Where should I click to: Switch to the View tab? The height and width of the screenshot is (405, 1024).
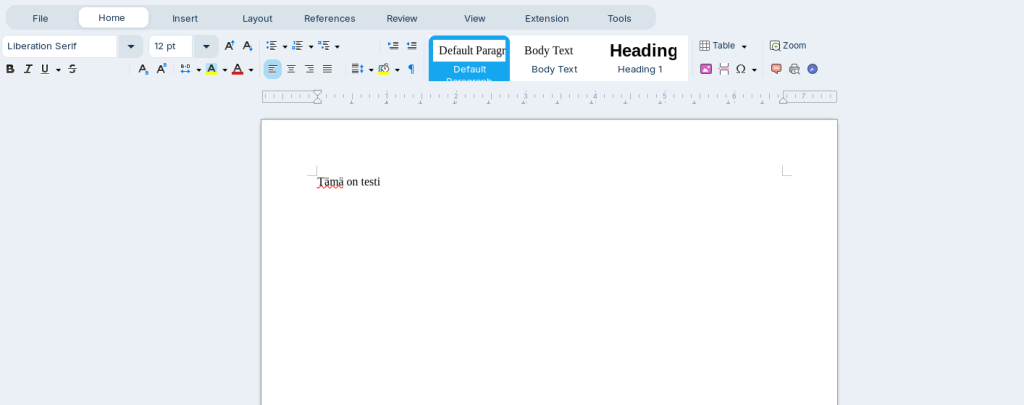tap(475, 18)
